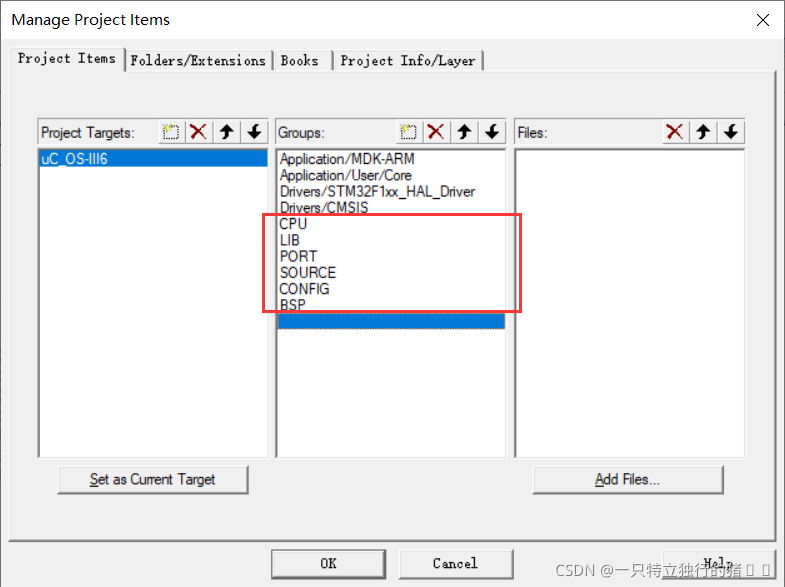Select the CPU group
This screenshot has width=785, height=587.
[391, 224]
